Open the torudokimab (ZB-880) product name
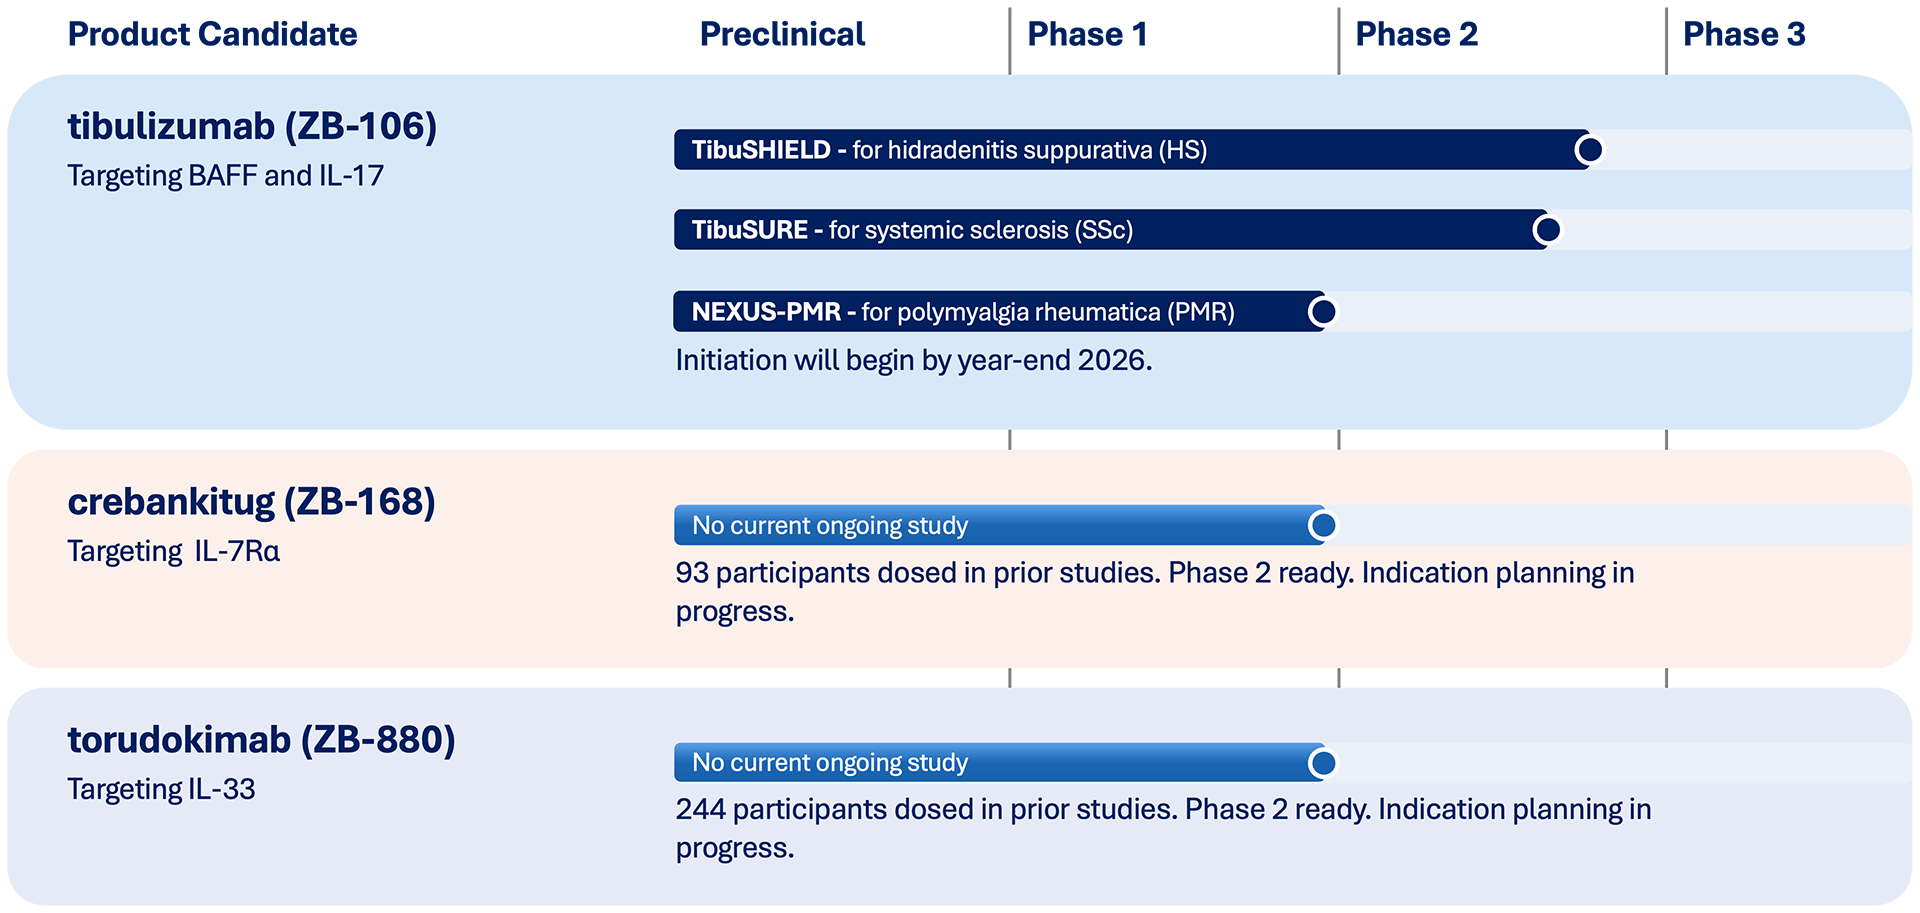1920x913 pixels. 261,740
